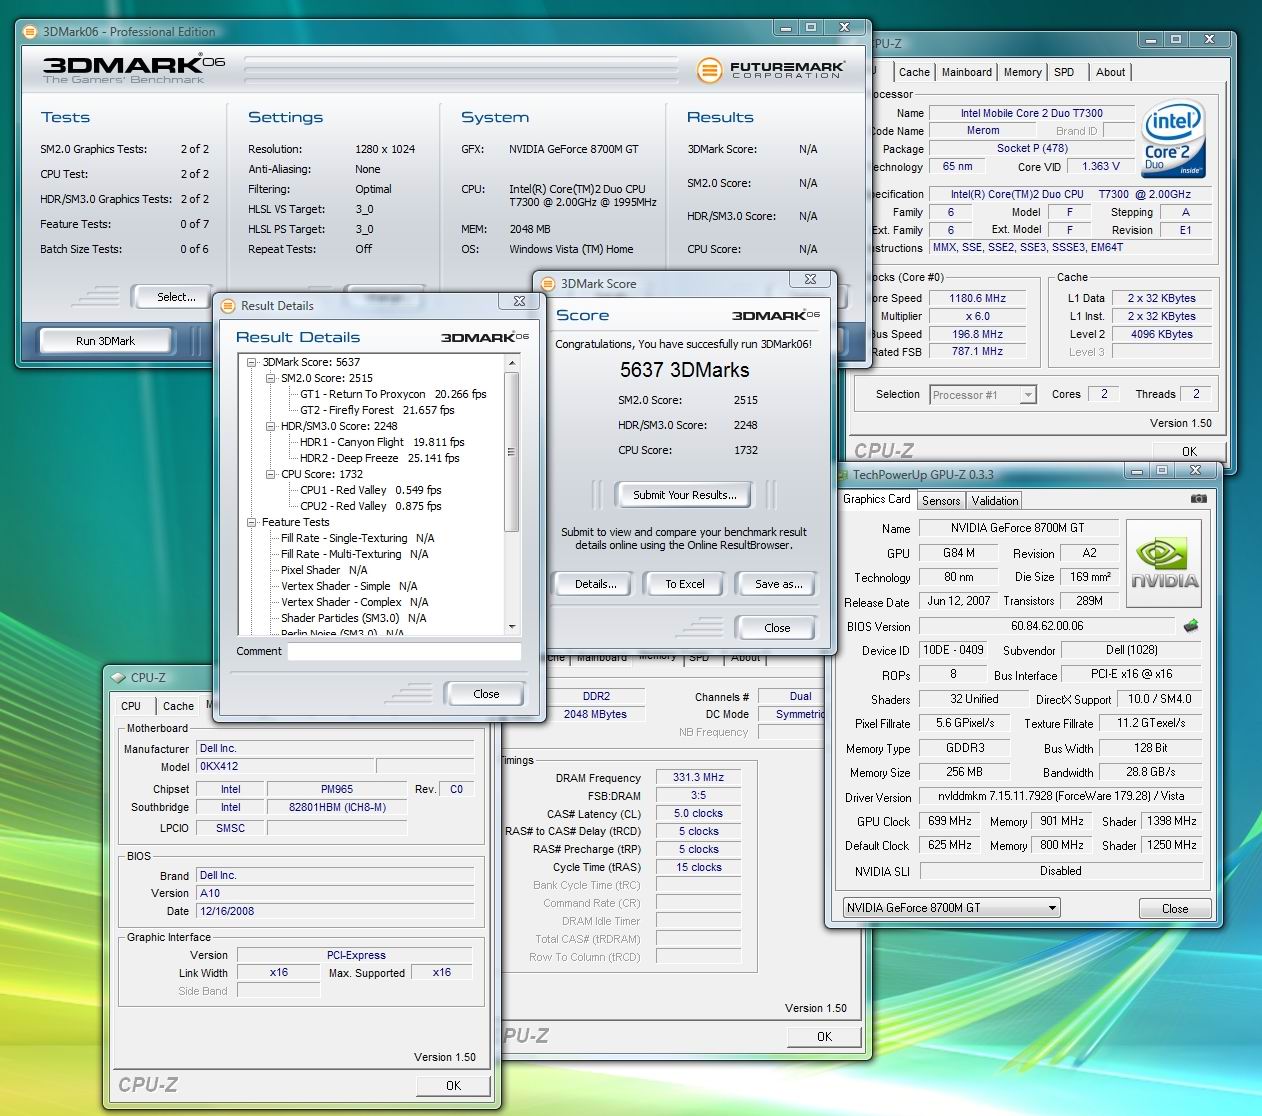This screenshot has width=1262, height=1116.
Task: Select the CPU2 - Red Valley row
Action: [x=371, y=506]
